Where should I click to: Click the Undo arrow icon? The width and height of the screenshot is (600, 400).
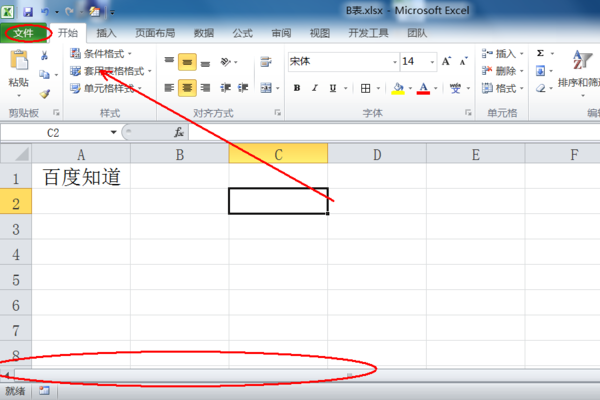45,12
